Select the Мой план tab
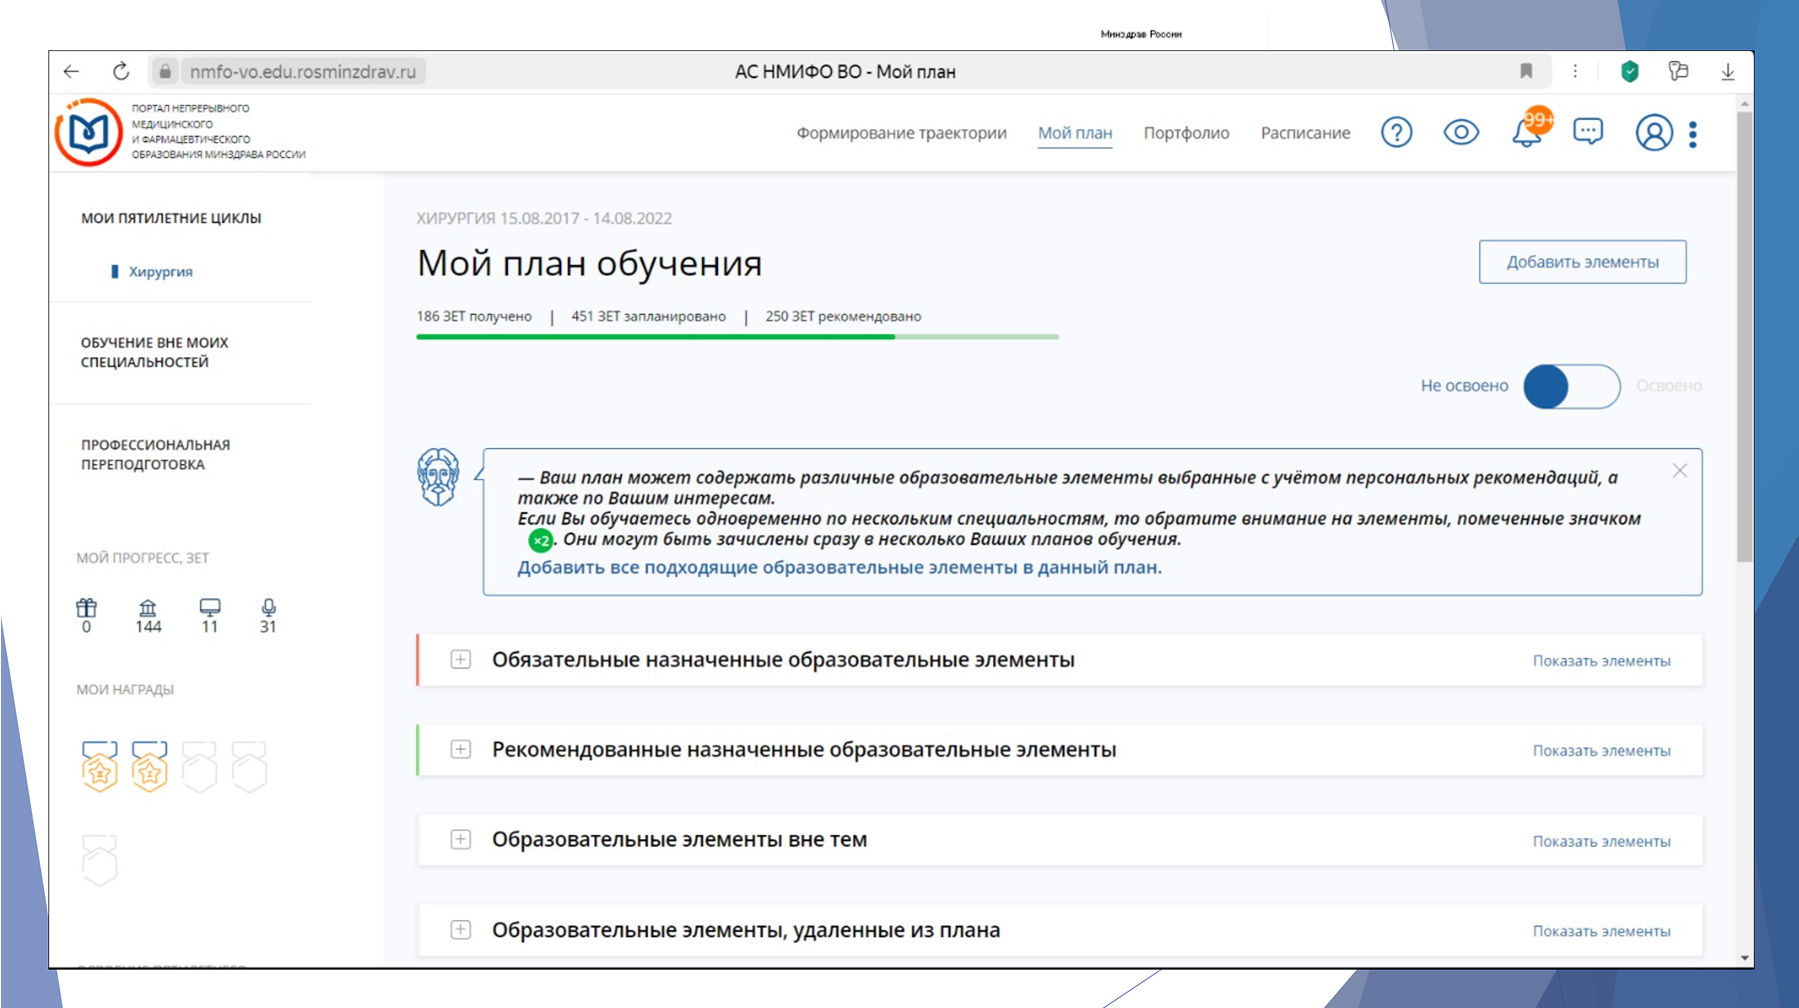Viewport: 1799px width, 1008px height. click(x=1075, y=133)
